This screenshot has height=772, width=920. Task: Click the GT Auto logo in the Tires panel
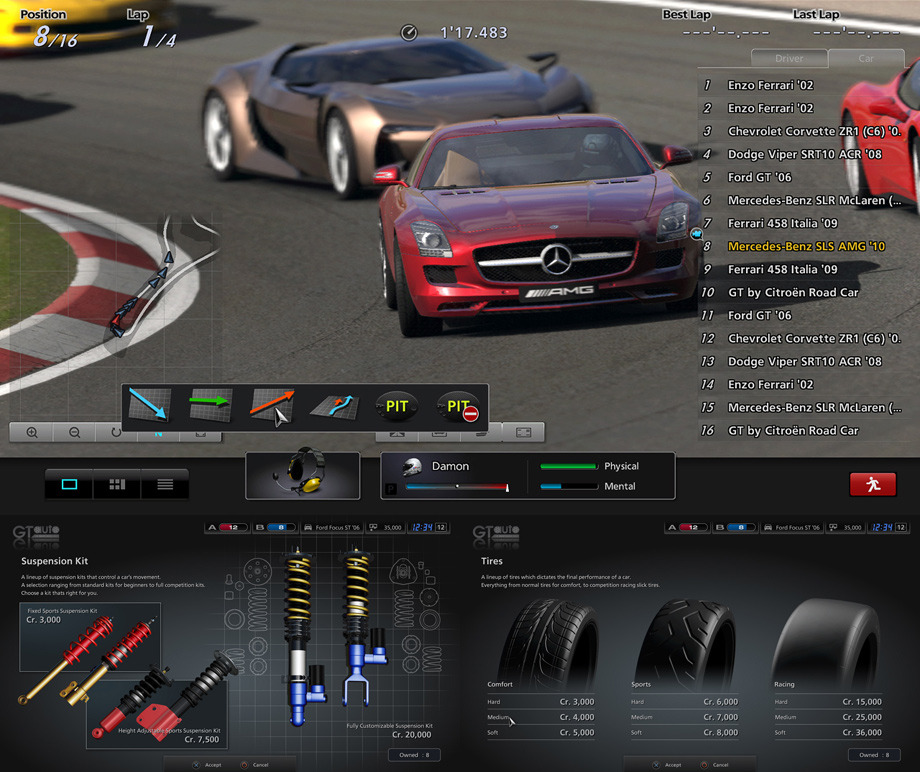tap(496, 535)
